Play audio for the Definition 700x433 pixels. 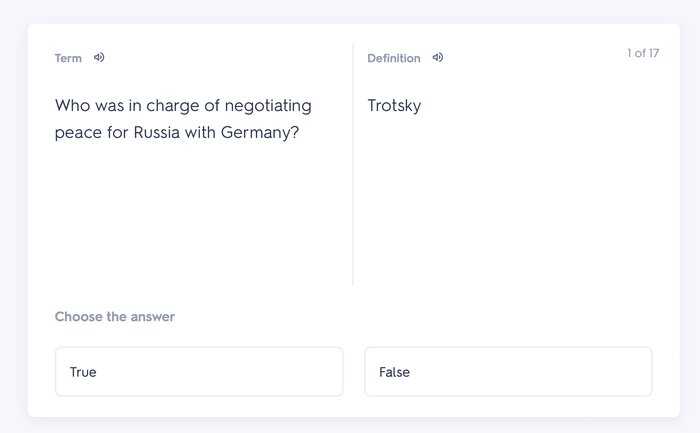[438, 58]
